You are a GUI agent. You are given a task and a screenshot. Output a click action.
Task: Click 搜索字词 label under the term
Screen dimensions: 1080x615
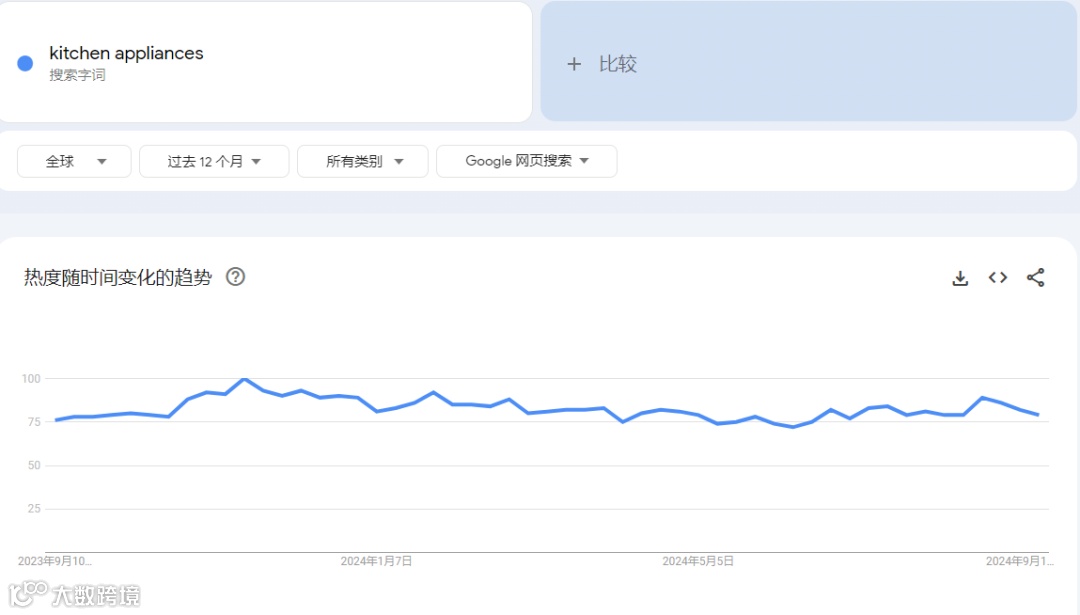[x=77, y=75]
